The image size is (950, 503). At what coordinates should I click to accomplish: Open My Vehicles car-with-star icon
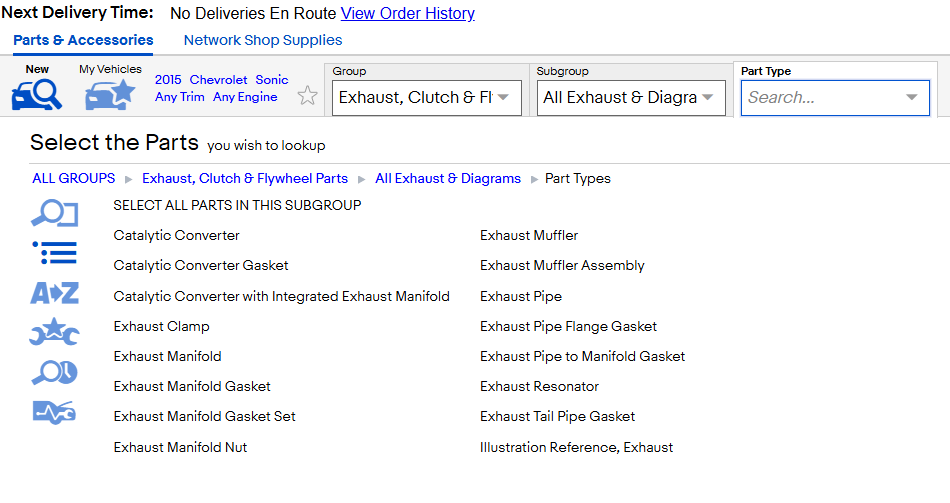(110, 95)
